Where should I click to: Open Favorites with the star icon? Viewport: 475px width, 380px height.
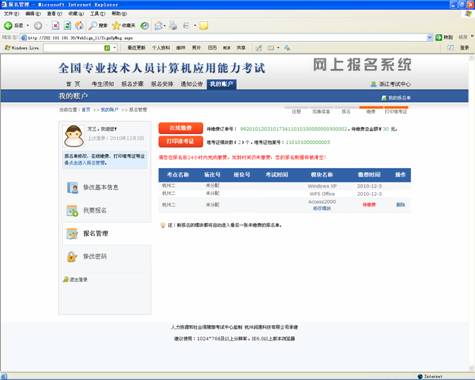pos(116,26)
